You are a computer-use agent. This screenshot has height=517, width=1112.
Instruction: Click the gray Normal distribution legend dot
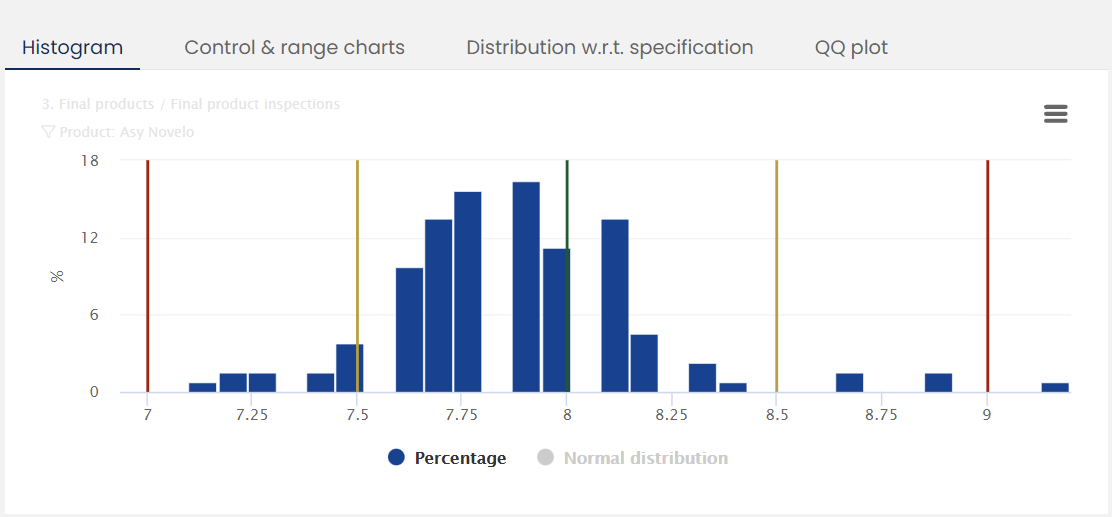click(x=545, y=458)
